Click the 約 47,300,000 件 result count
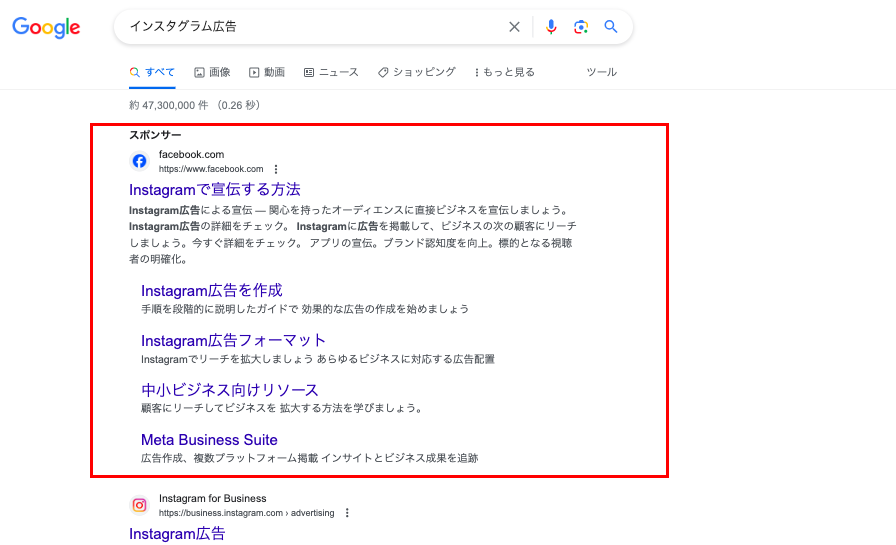 169,105
